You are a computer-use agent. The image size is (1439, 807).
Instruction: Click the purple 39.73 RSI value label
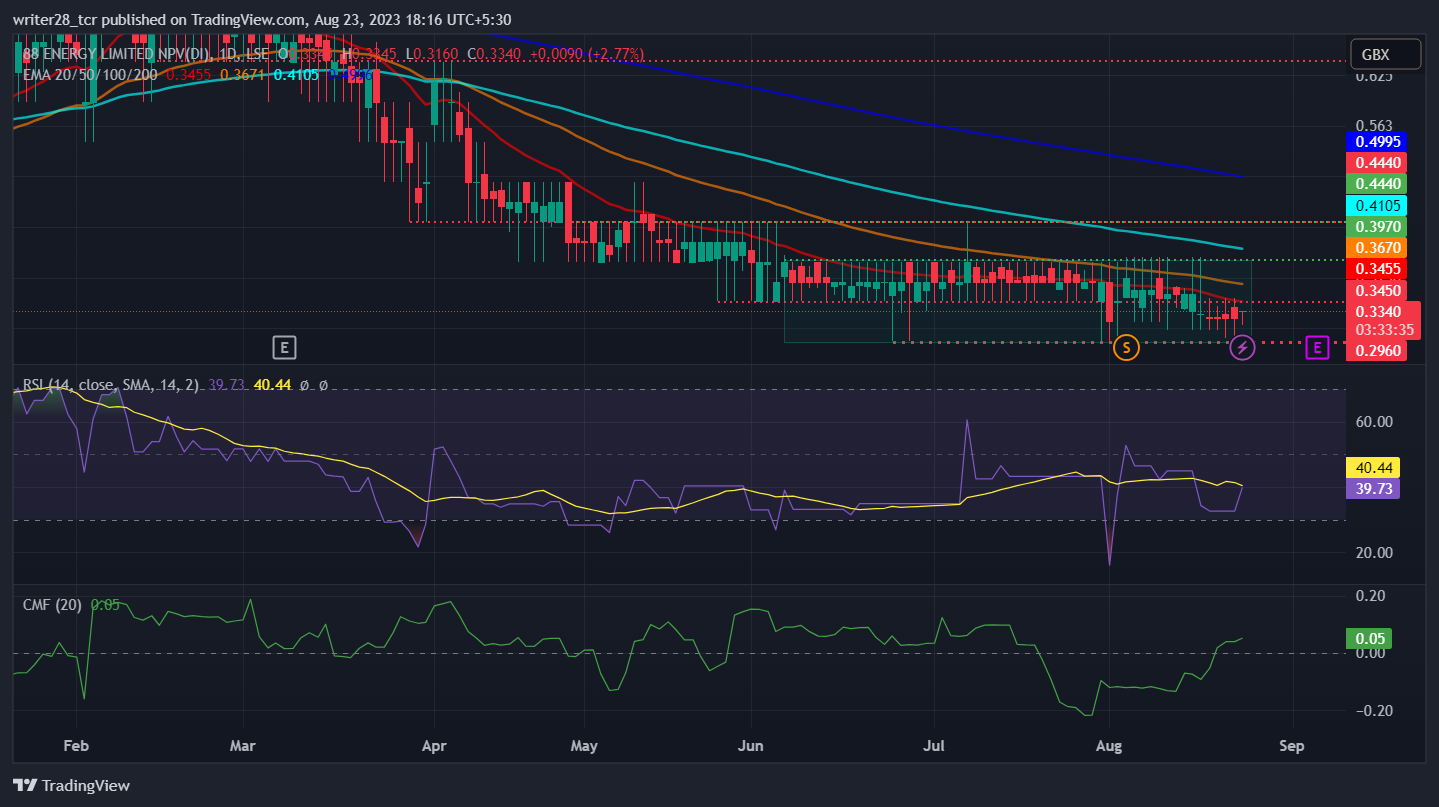click(1373, 488)
